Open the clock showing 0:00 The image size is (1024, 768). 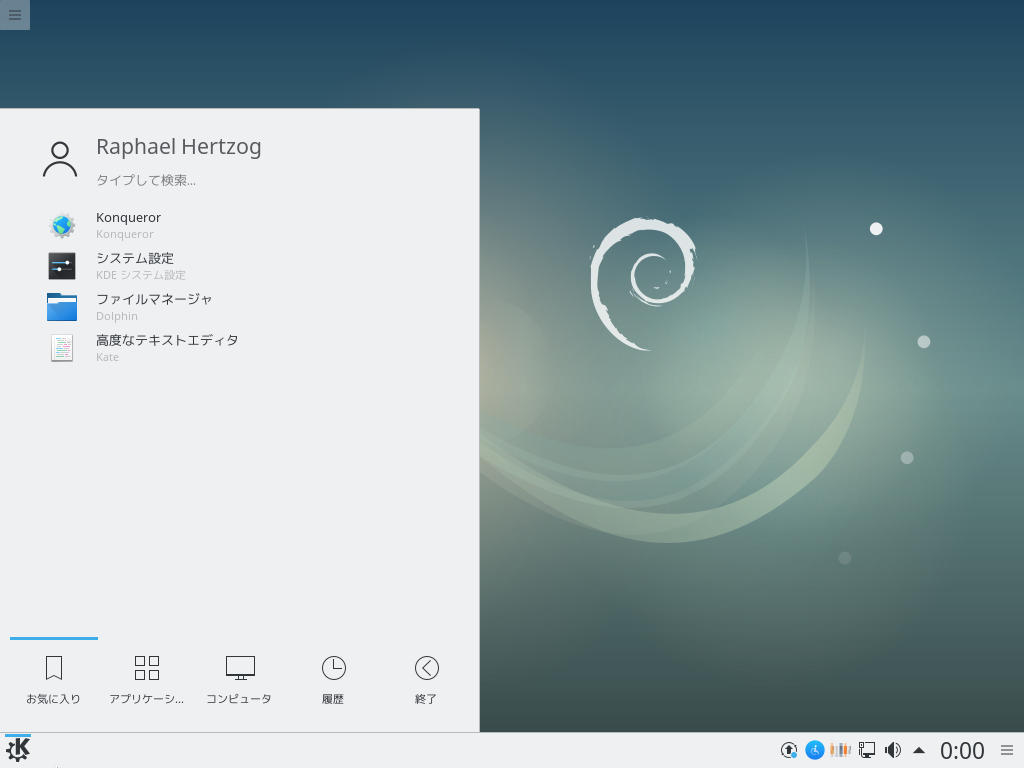point(962,750)
